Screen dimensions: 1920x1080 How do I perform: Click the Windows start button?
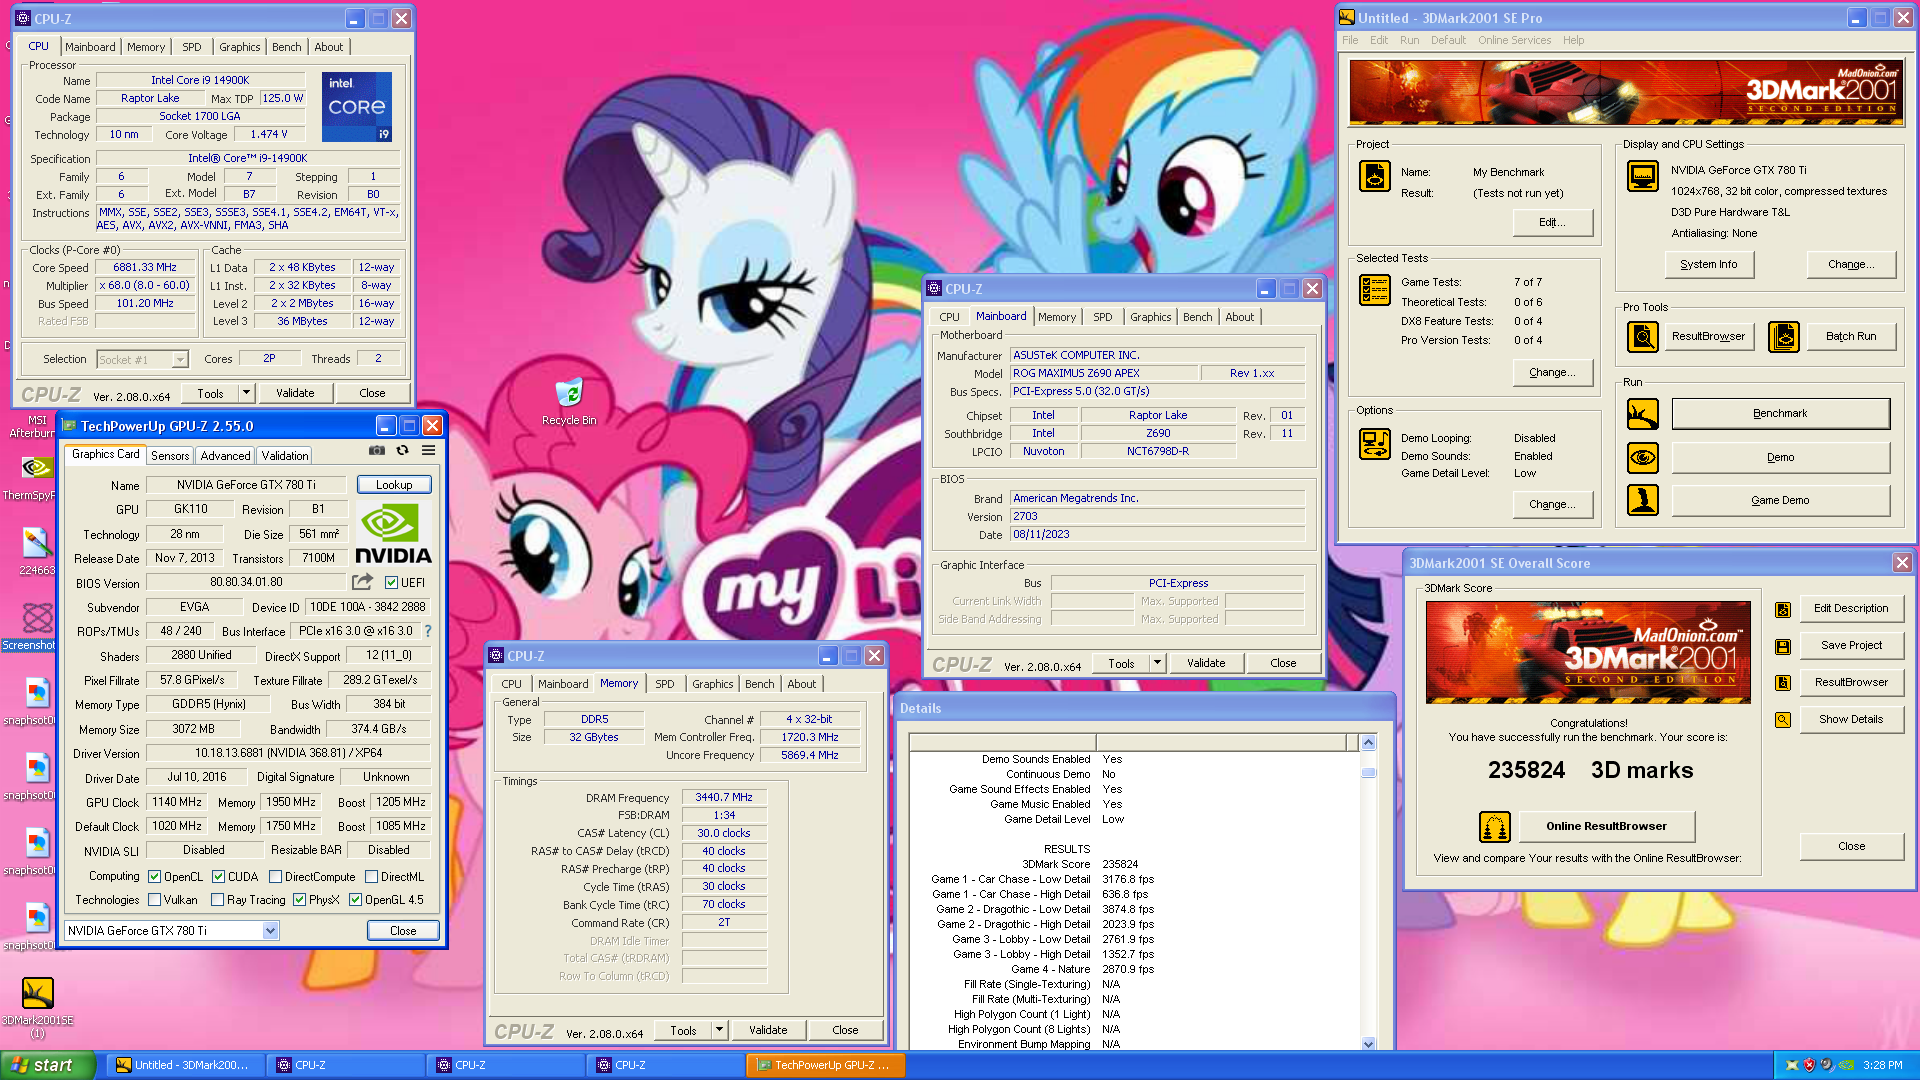coord(47,1066)
